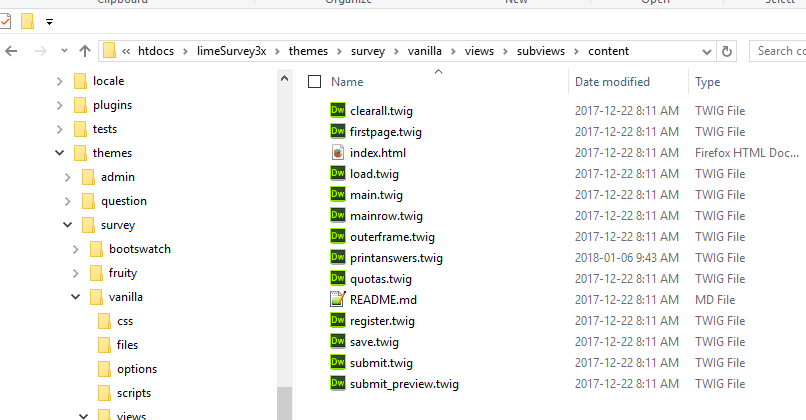806x420 pixels.
Task: Click the new folder quick access icon
Action: (x=27, y=22)
